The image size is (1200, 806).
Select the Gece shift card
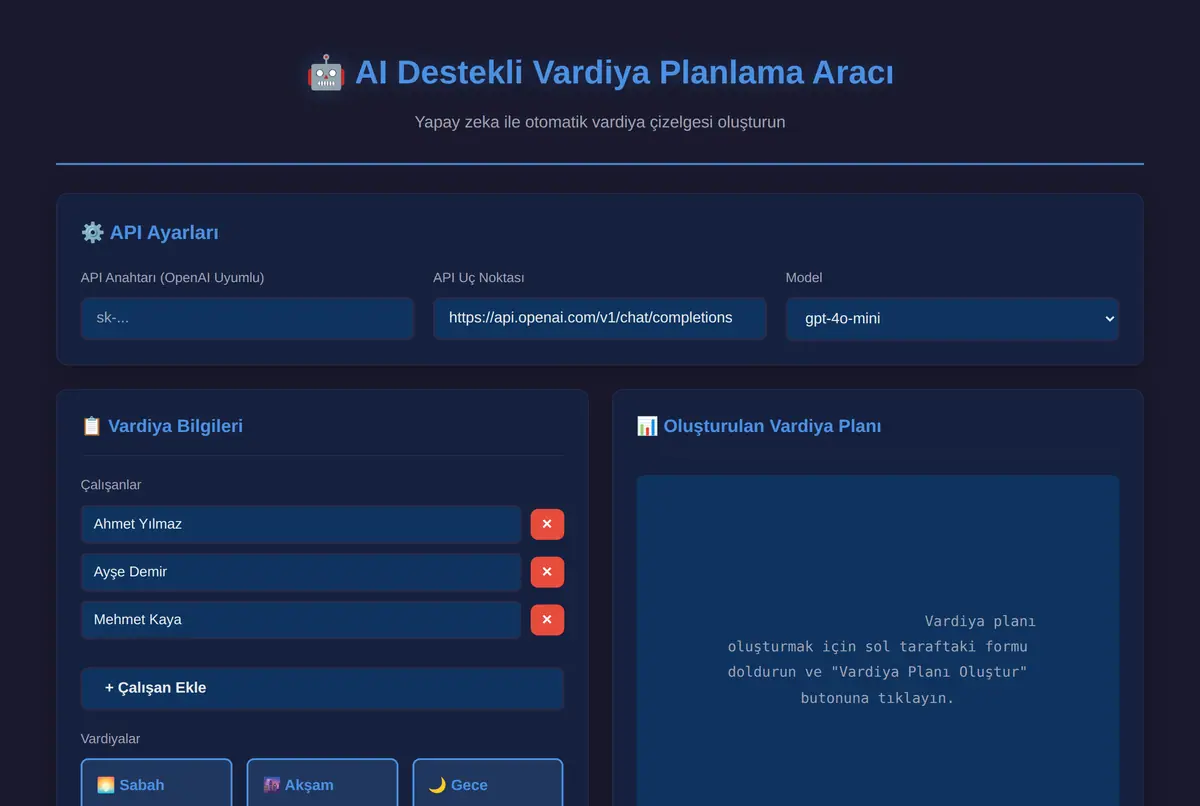point(488,783)
